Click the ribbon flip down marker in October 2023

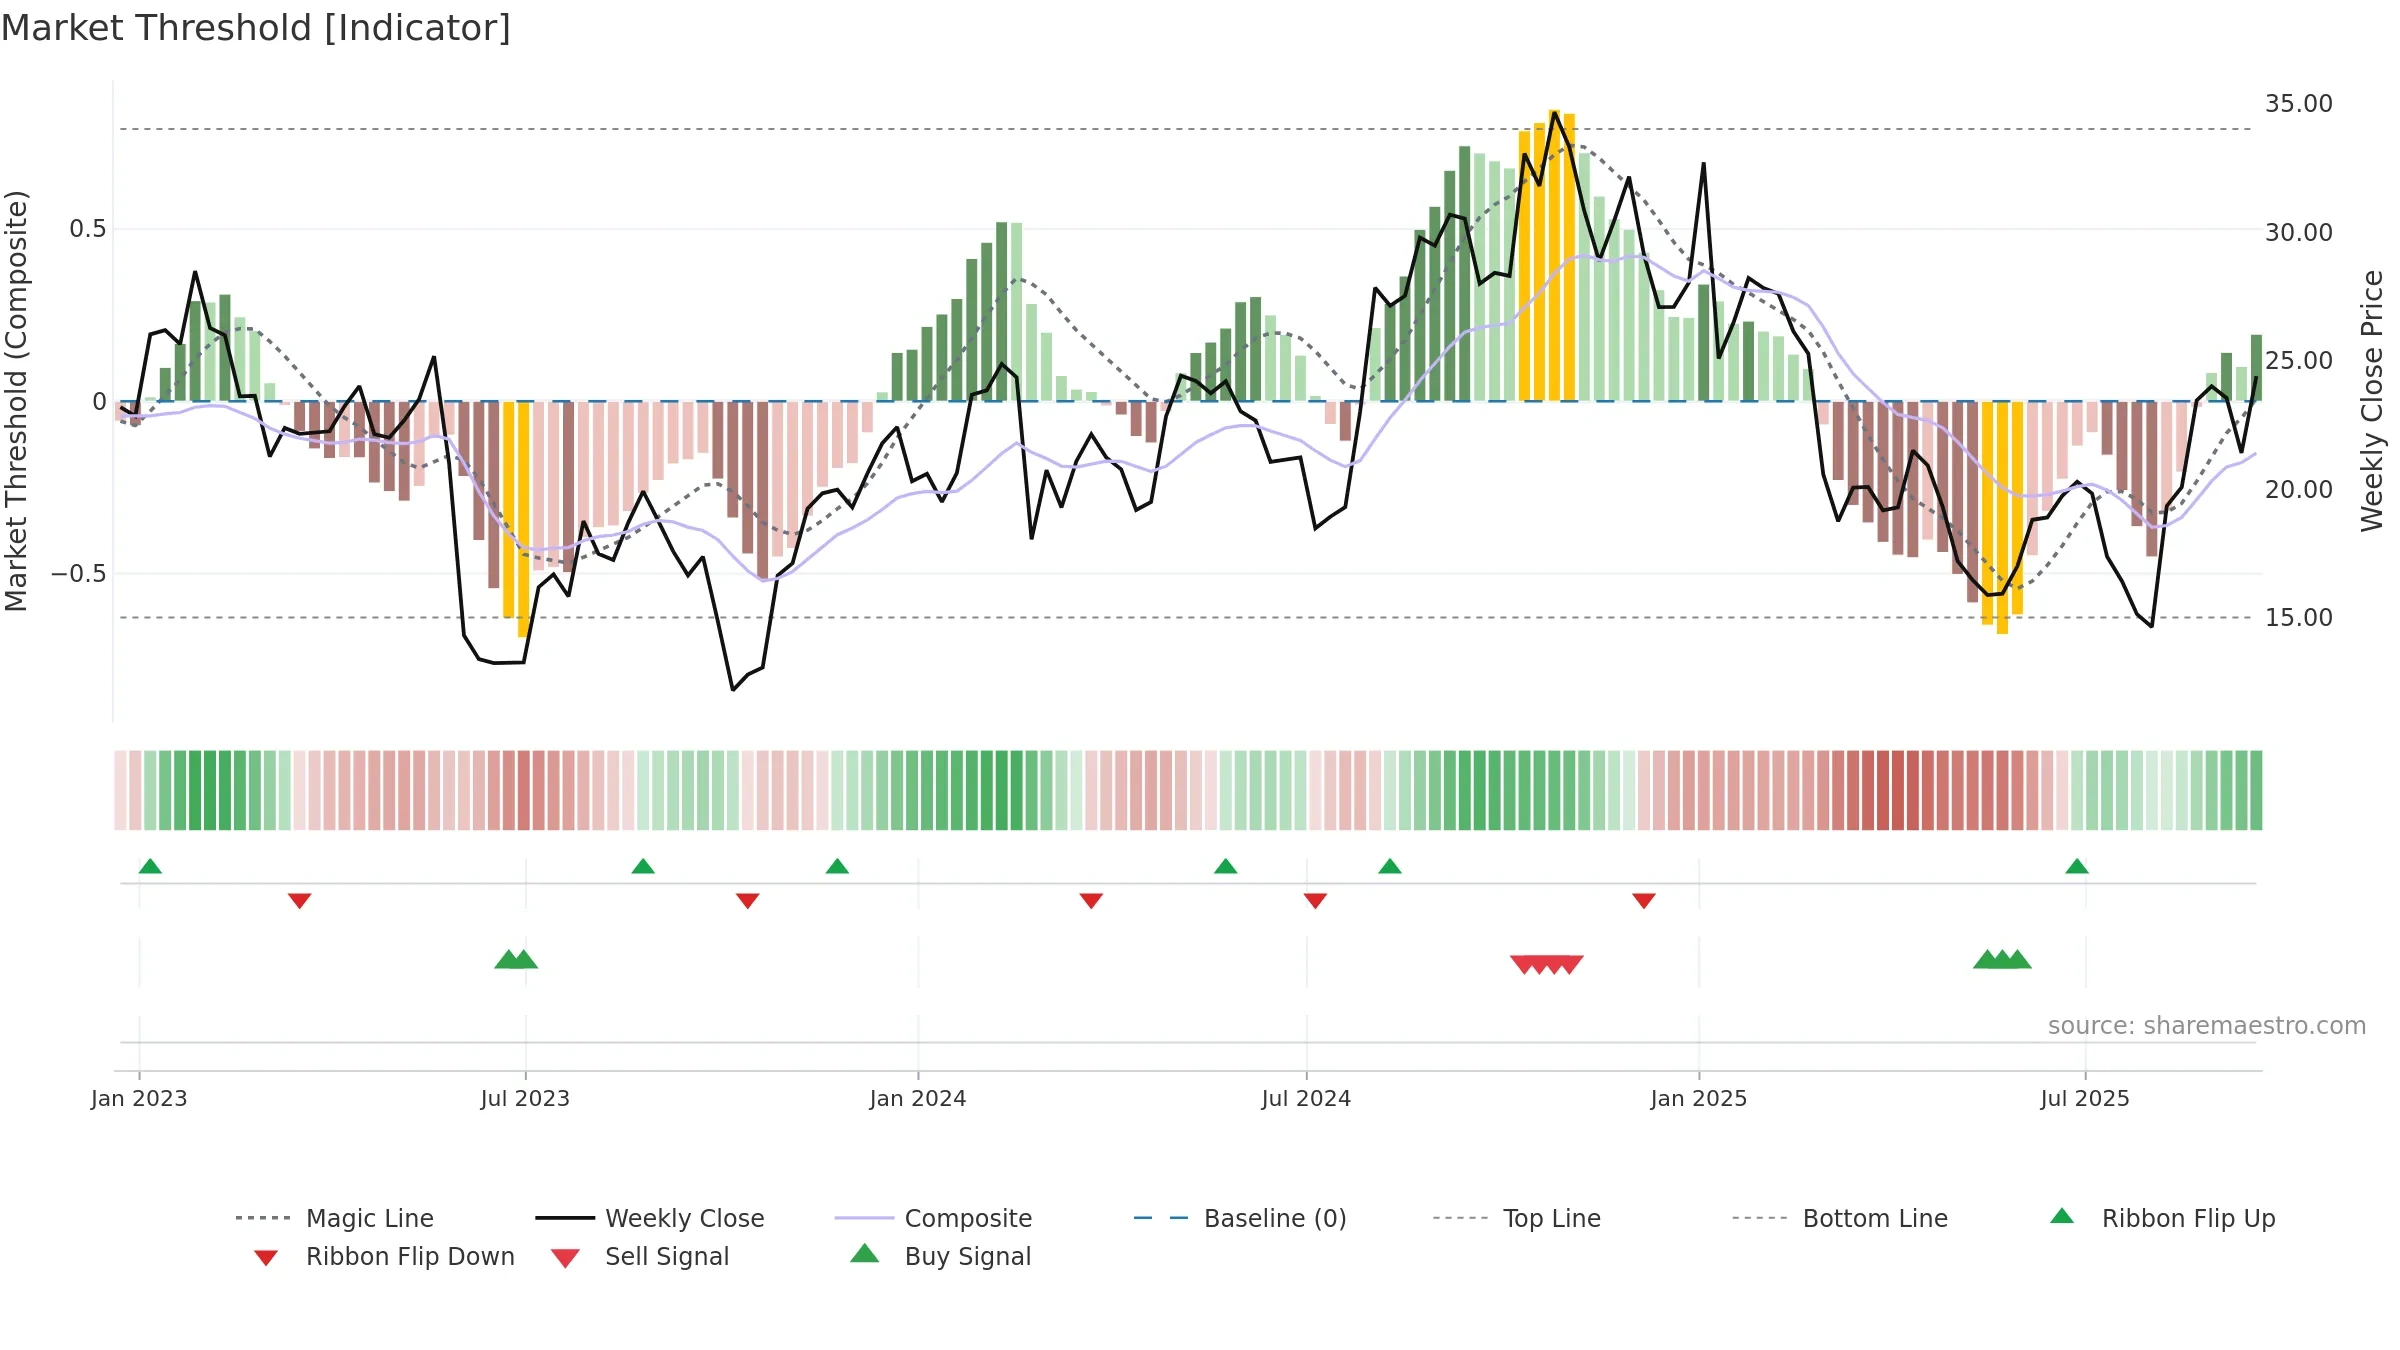[x=747, y=901]
